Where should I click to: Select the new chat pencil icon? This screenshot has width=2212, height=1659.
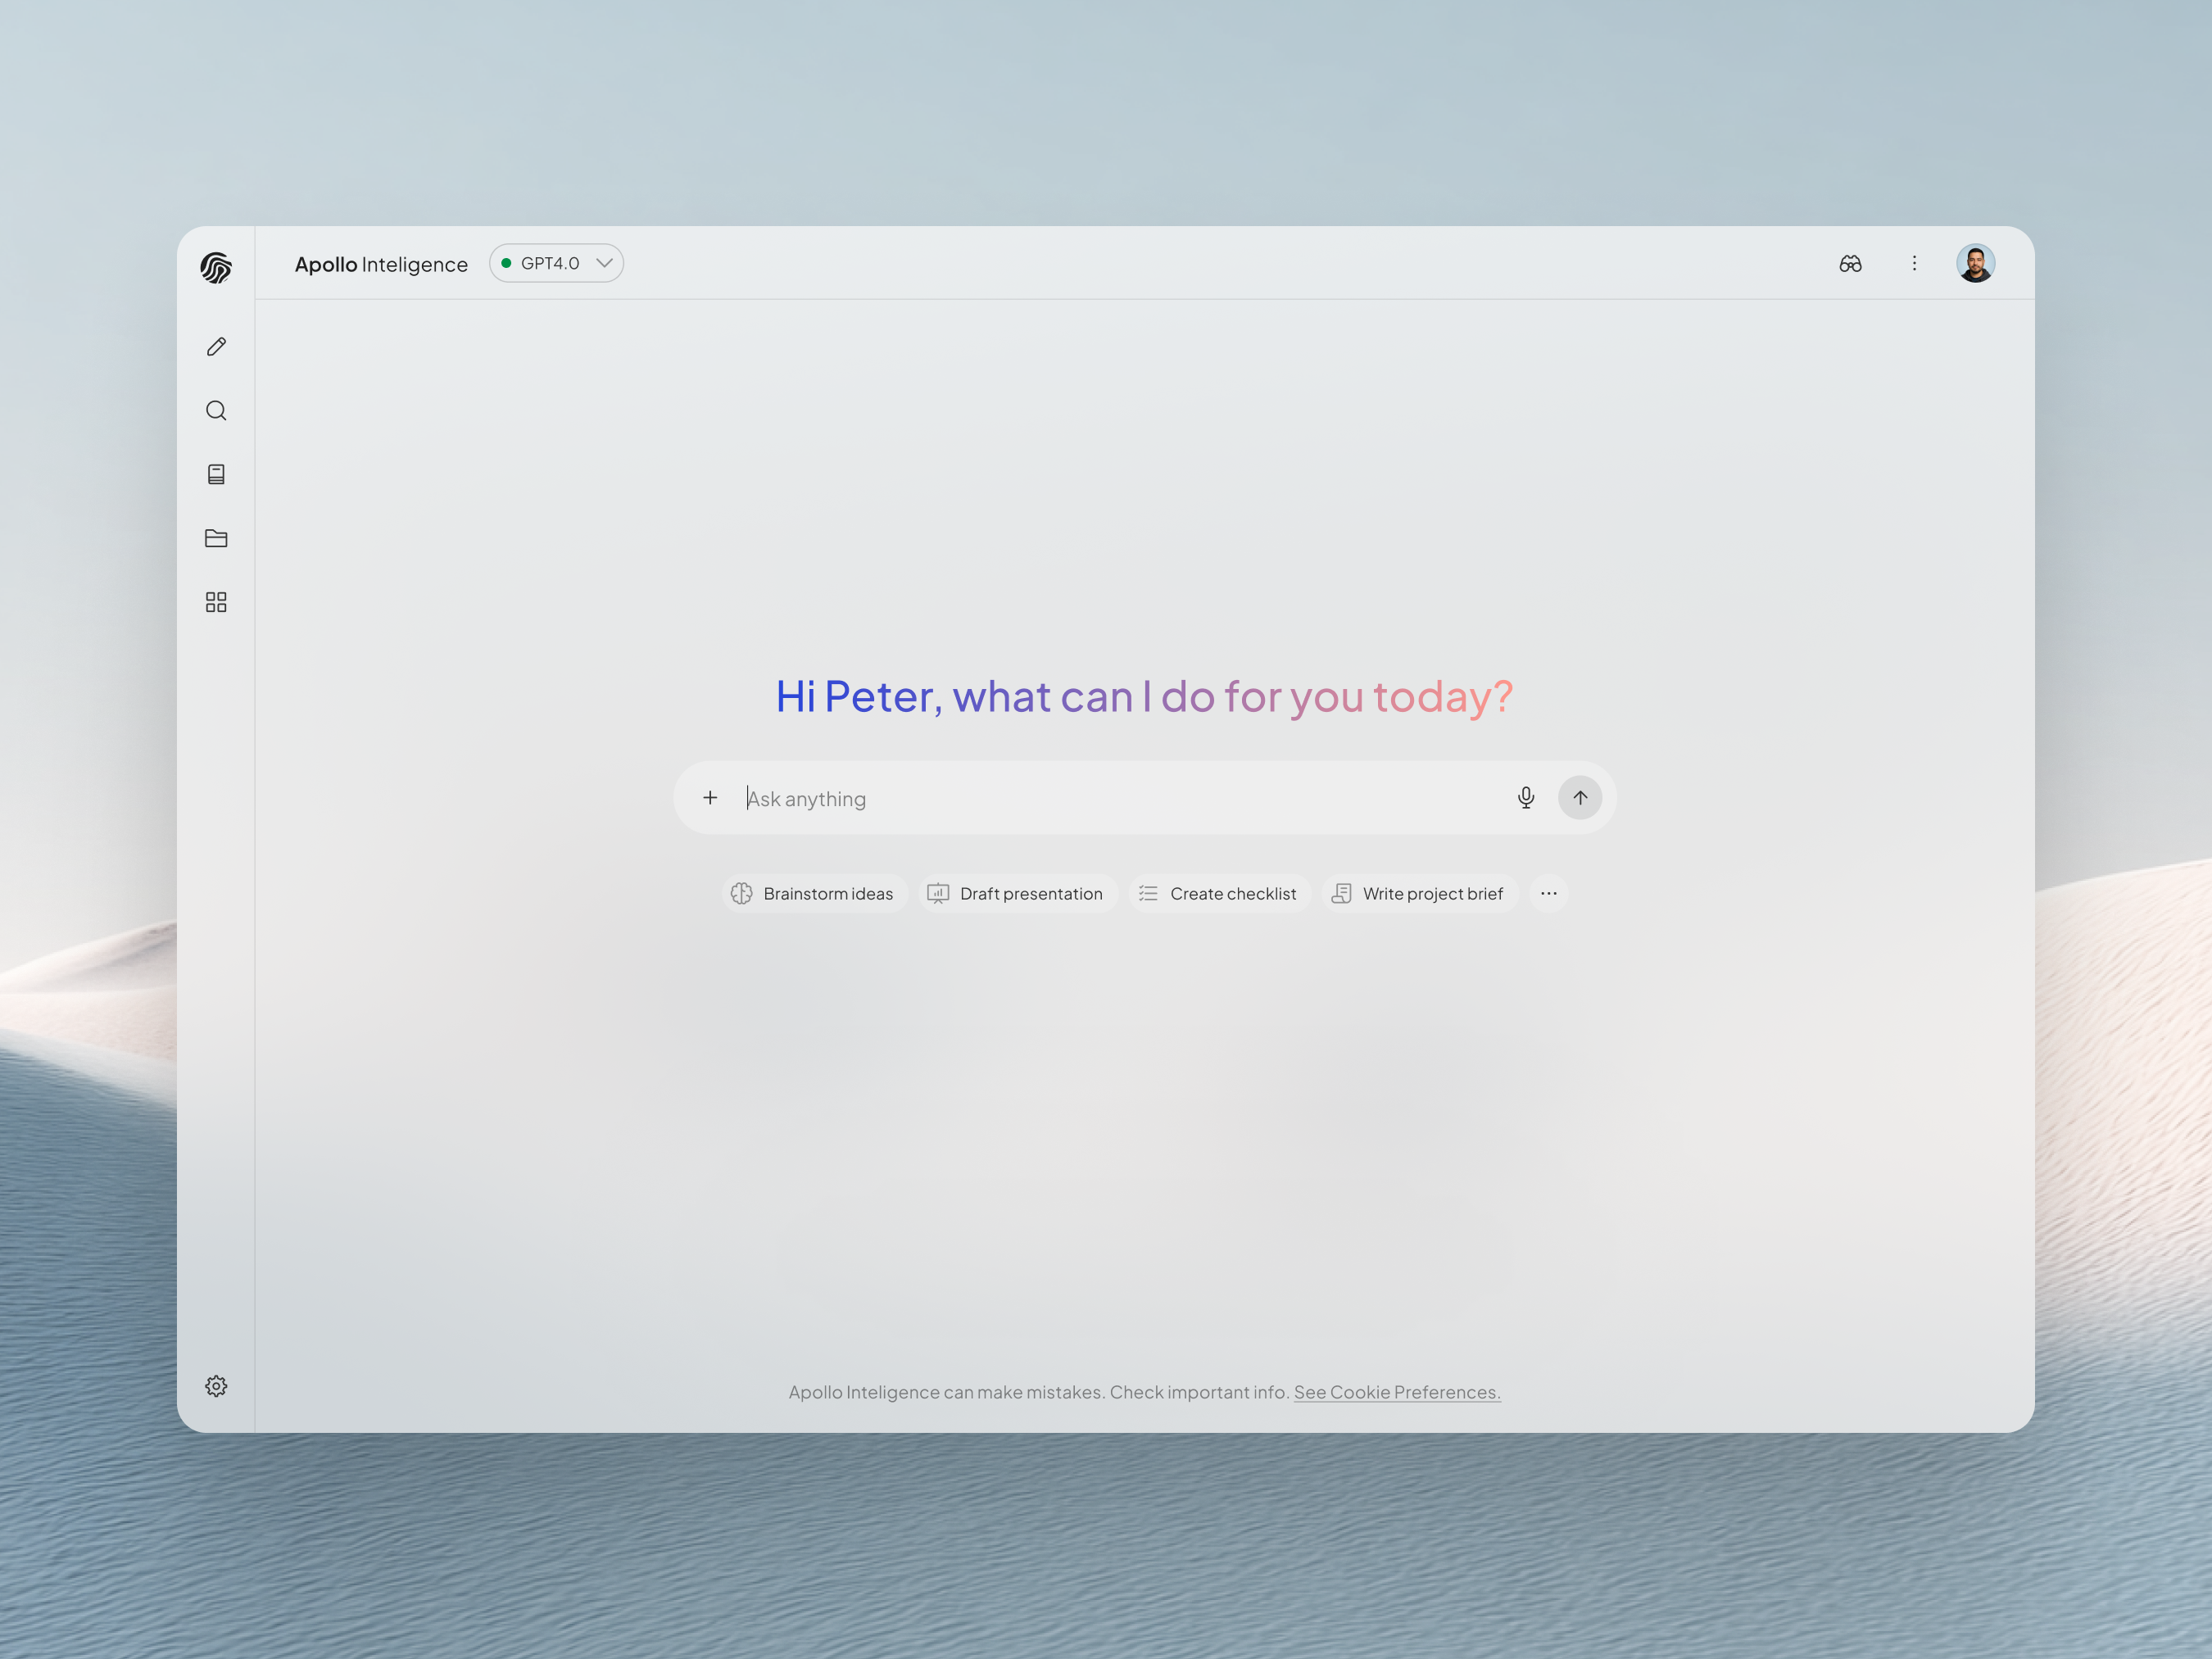pos(216,346)
